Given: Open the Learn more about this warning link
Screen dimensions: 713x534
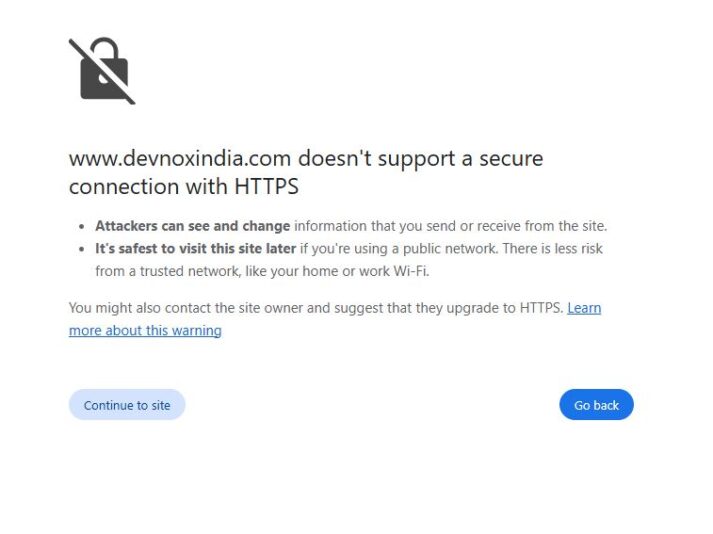Looking at the screenshot, I should (145, 331).
